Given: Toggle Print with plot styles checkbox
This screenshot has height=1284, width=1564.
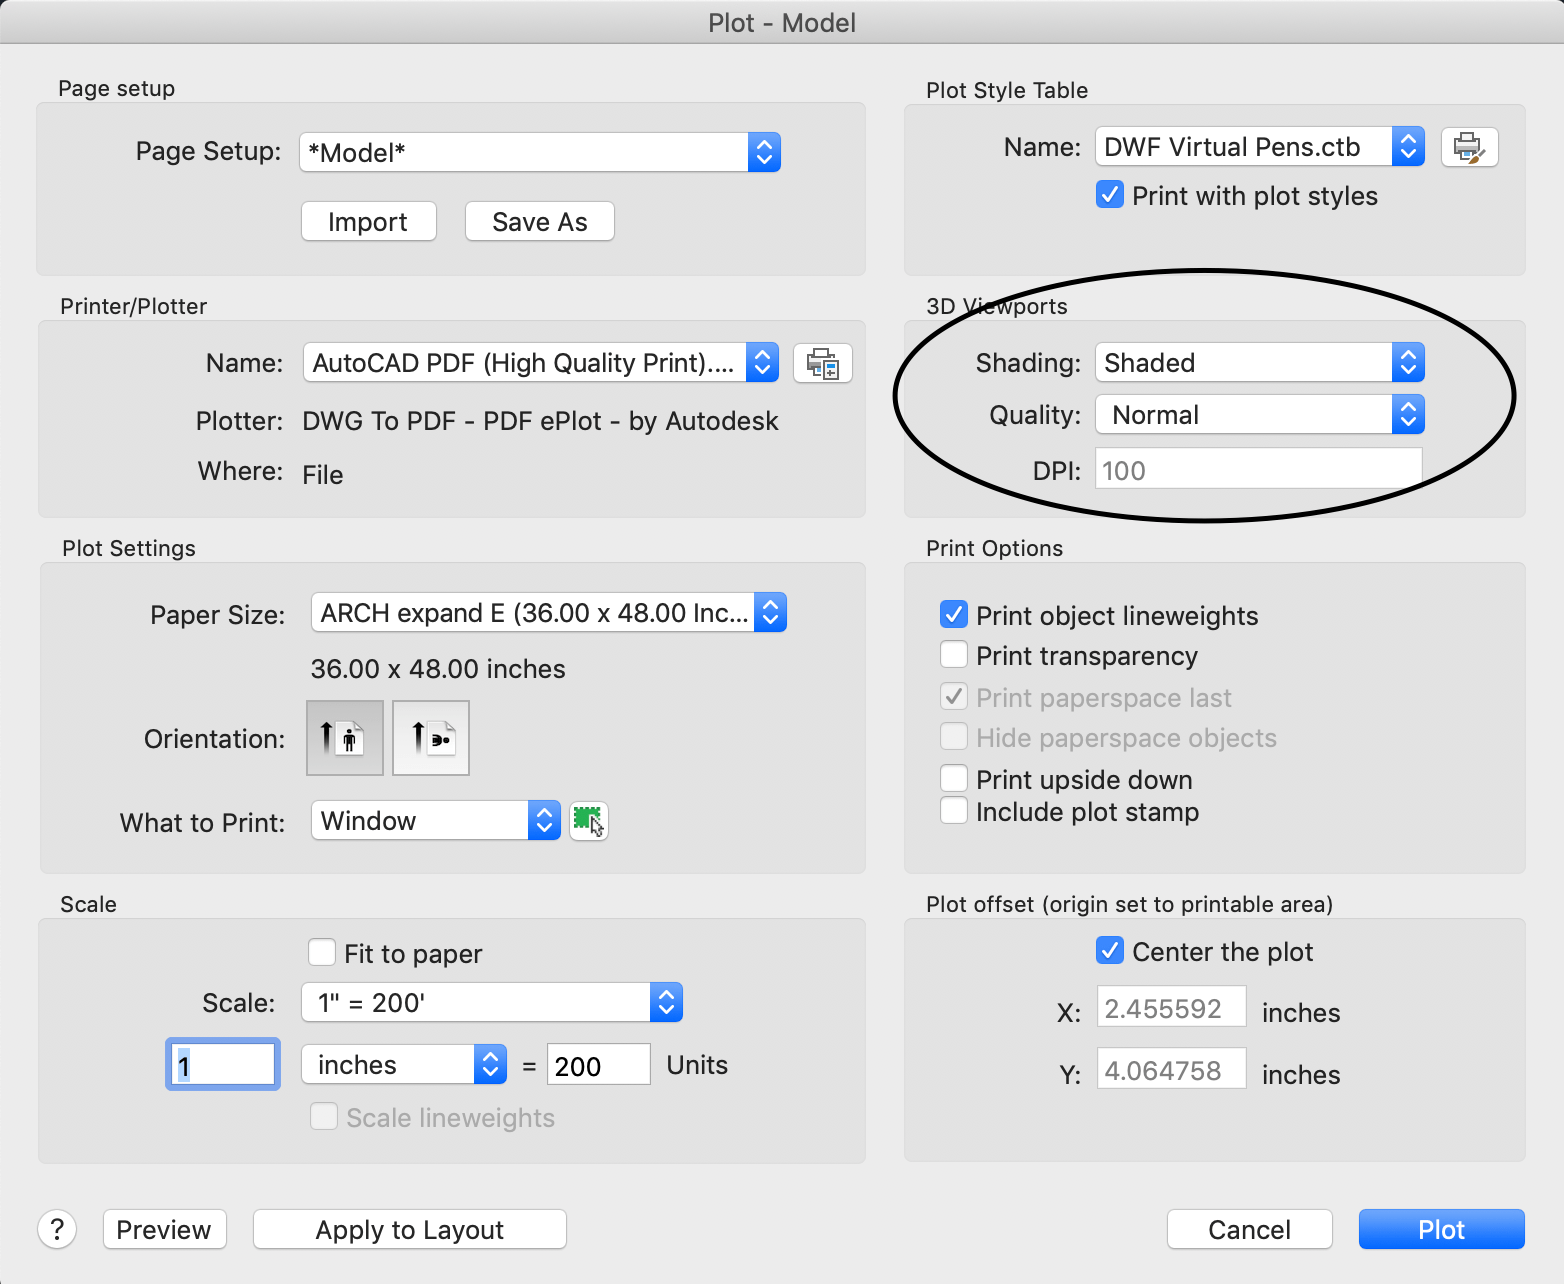Looking at the screenshot, I should click(1110, 195).
